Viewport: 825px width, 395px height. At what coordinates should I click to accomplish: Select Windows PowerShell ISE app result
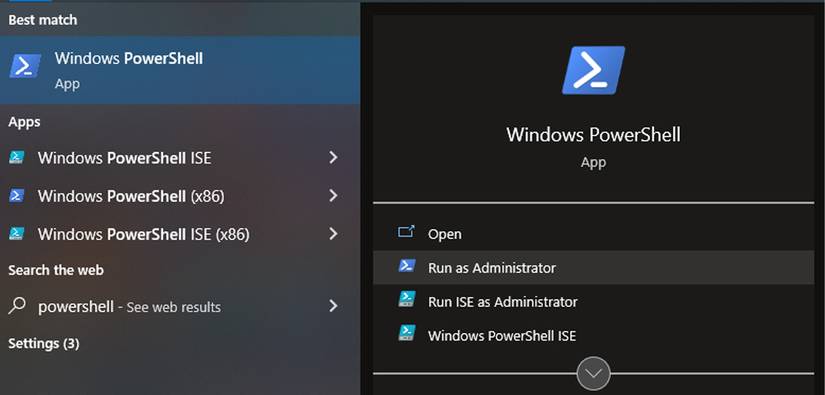(180, 158)
